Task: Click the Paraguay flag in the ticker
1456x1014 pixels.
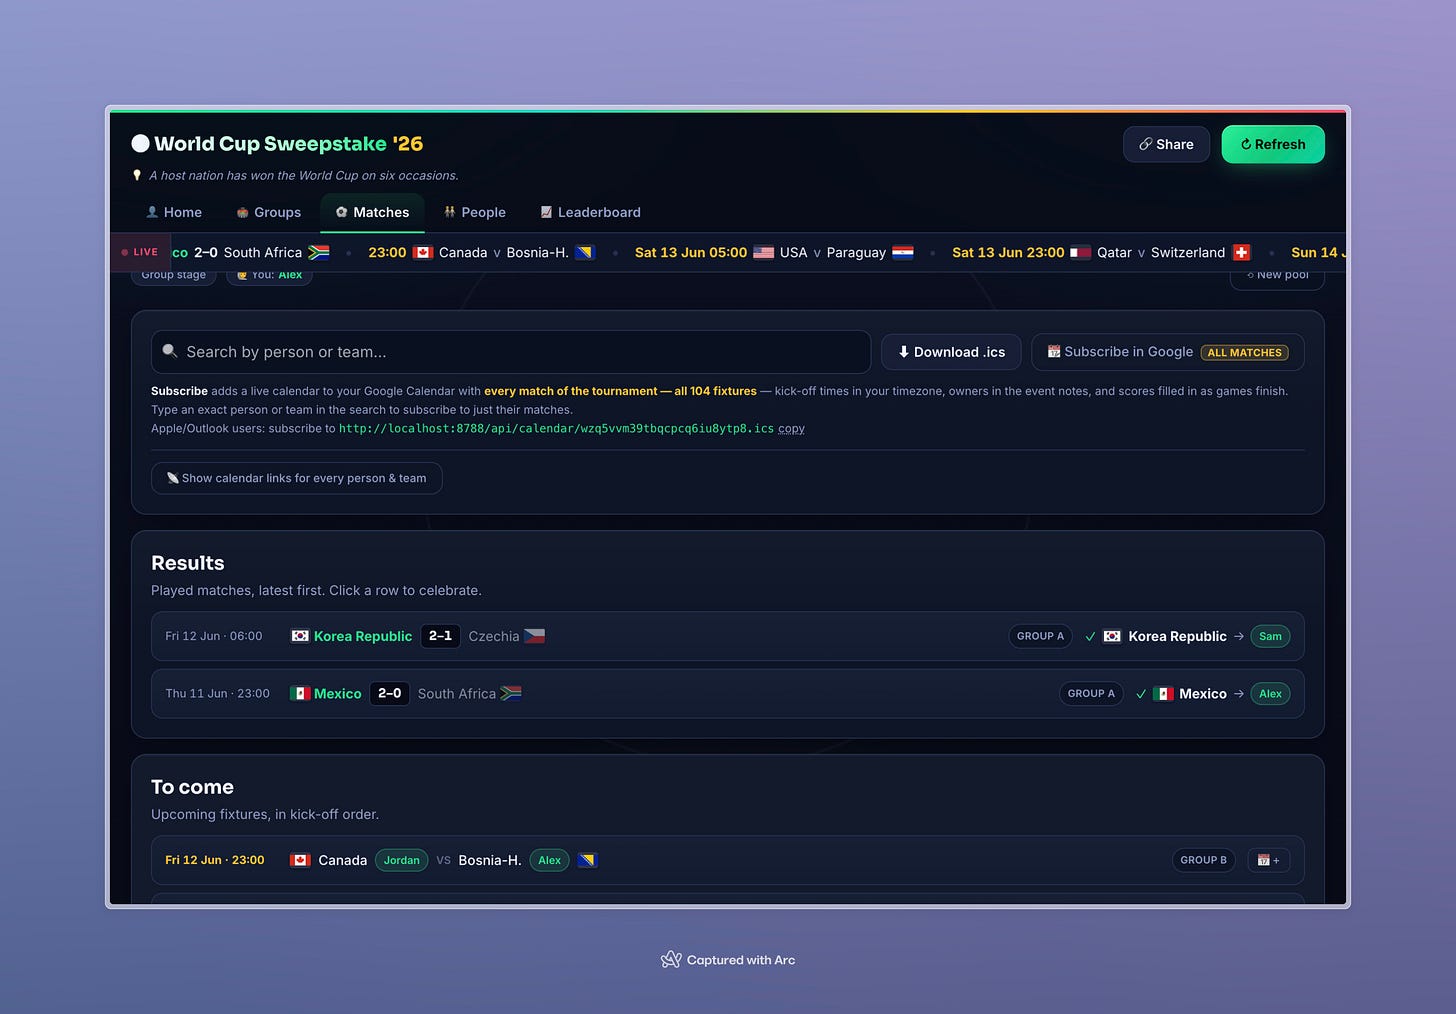Action: point(903,252)
